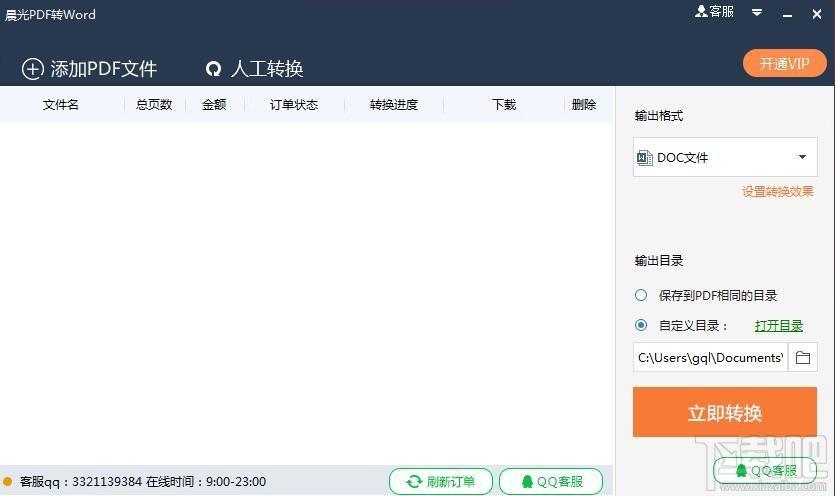Click the 添加PDF文件 label
Screen dimensions: 835x496
point(103,69)
